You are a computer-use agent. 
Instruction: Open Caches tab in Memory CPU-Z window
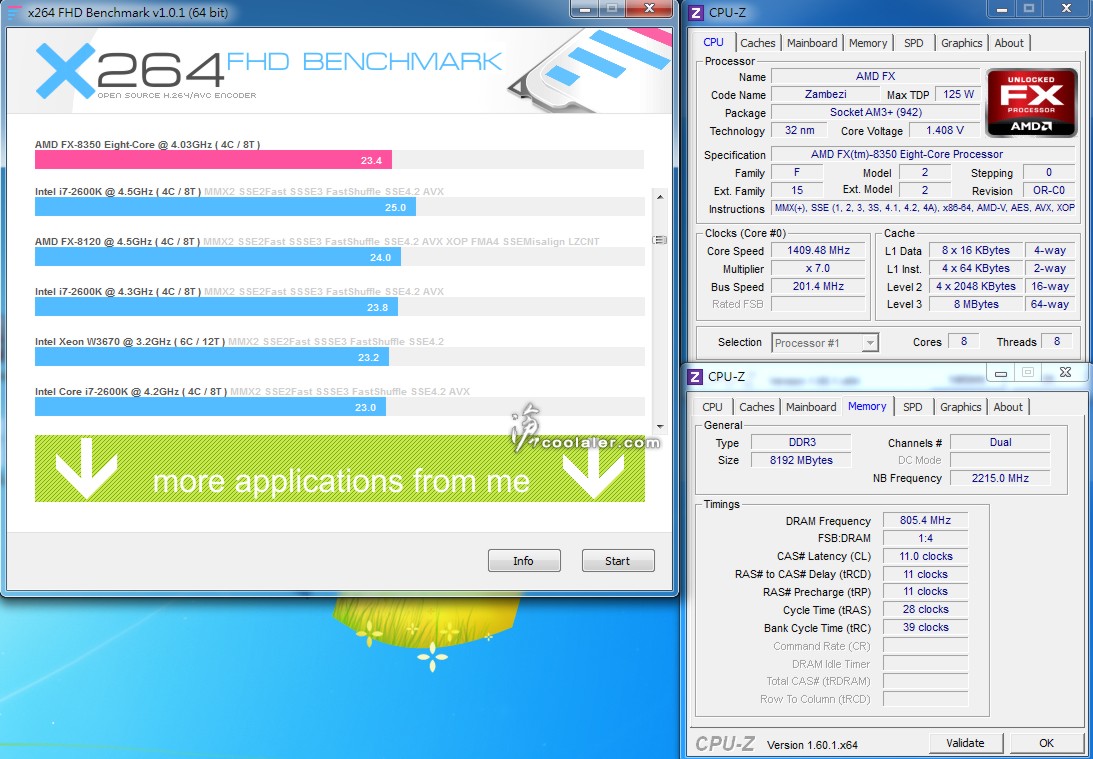pos(756,407)
